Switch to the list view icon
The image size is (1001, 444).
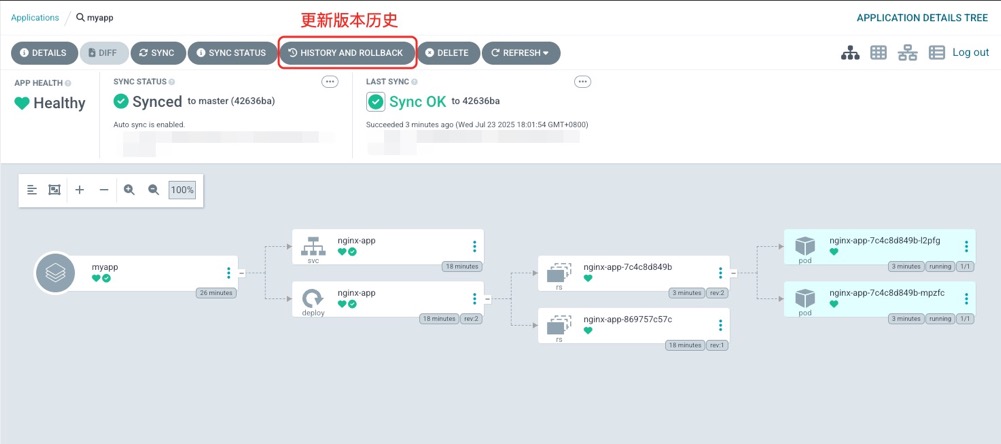(936, 53)
